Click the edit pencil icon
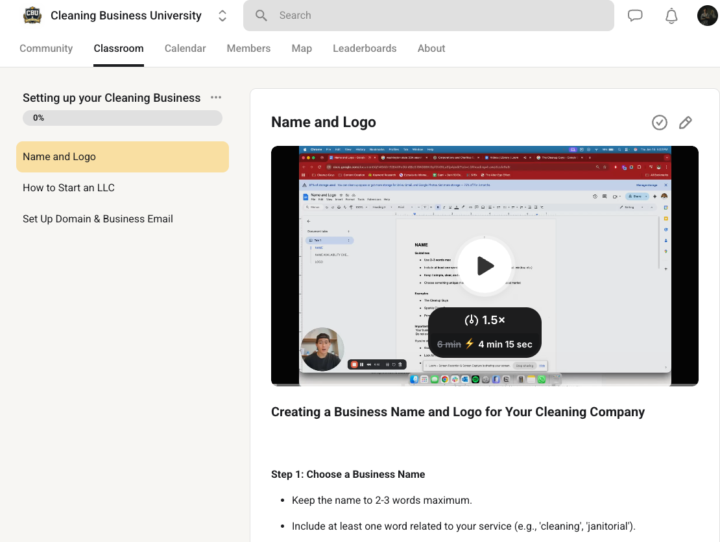The height and width of the screenshot is (542, 720). (685, 122)
